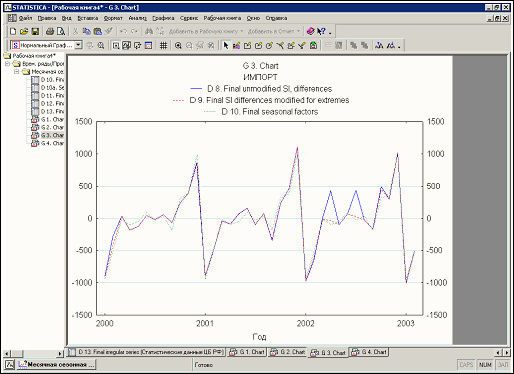Click the D 8 blue legend line
Viewport: 514px width, 374px height.
(x=196, y=89)
